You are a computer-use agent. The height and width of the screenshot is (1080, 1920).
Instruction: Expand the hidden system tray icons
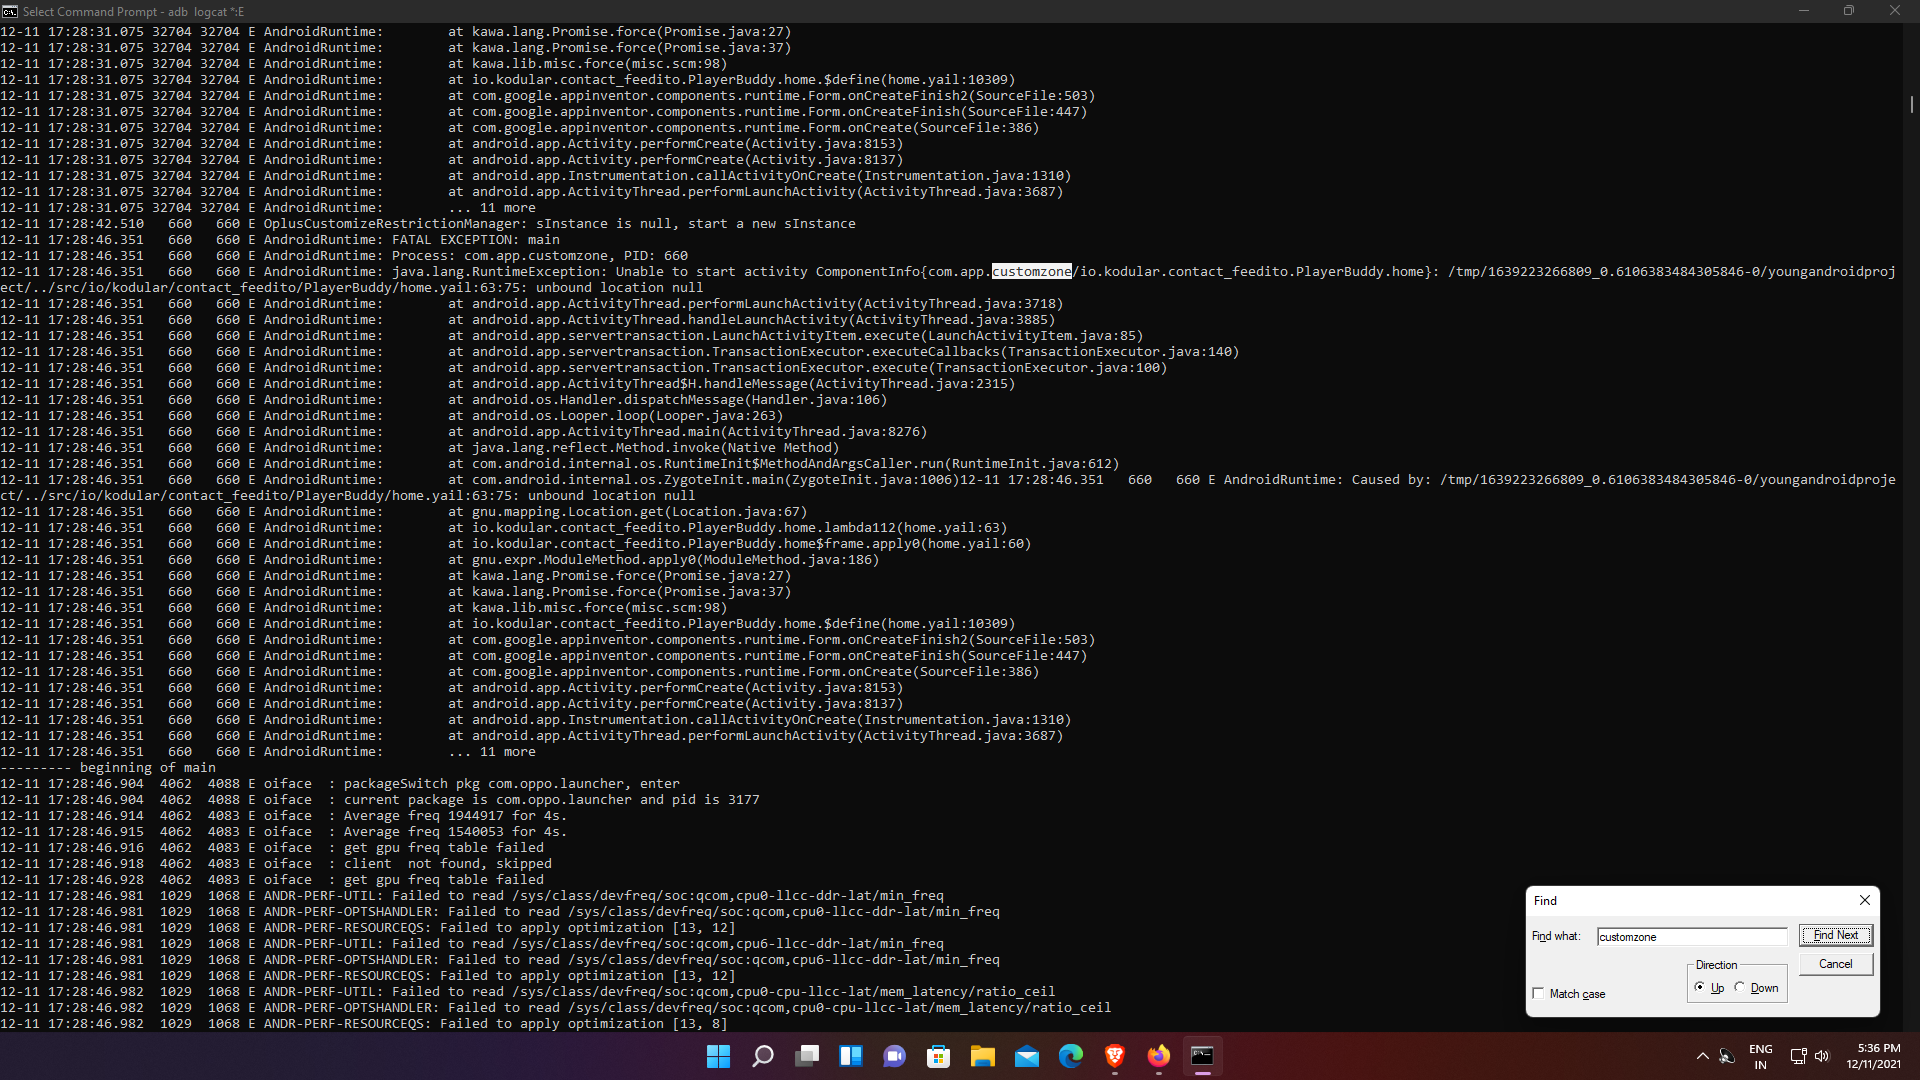(1702, 1056)
